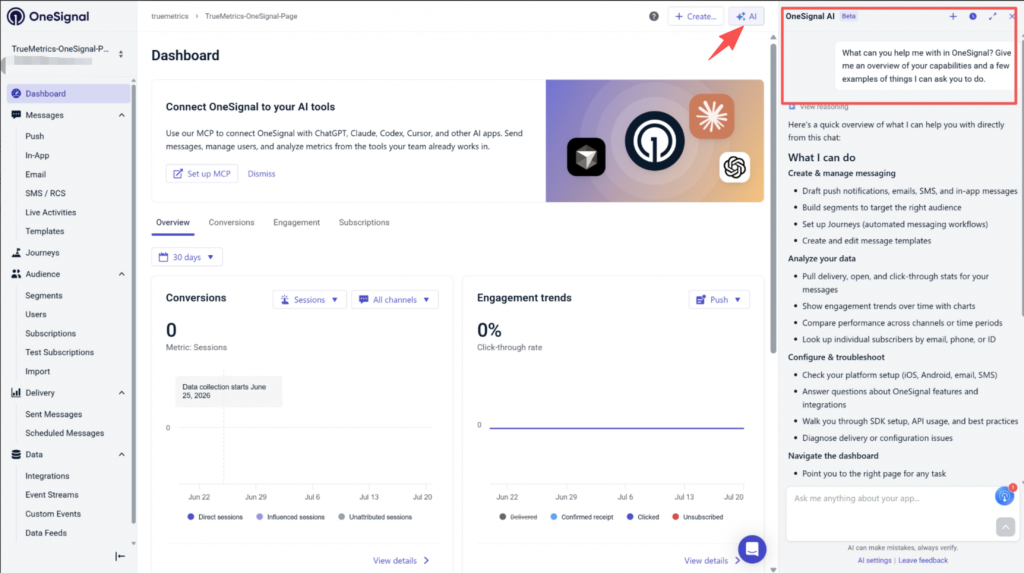Click Set up MCP button

coord(202,174)
